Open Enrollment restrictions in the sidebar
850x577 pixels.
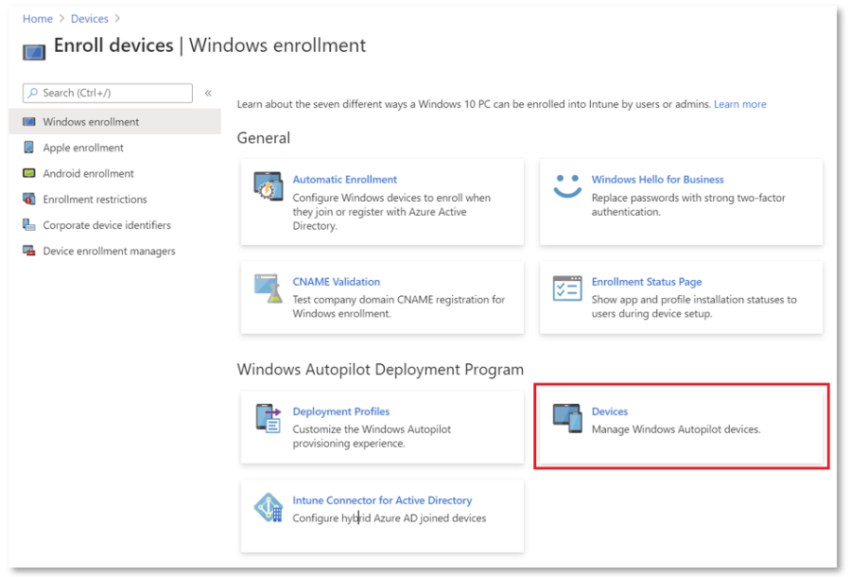(x=95, y=200)
